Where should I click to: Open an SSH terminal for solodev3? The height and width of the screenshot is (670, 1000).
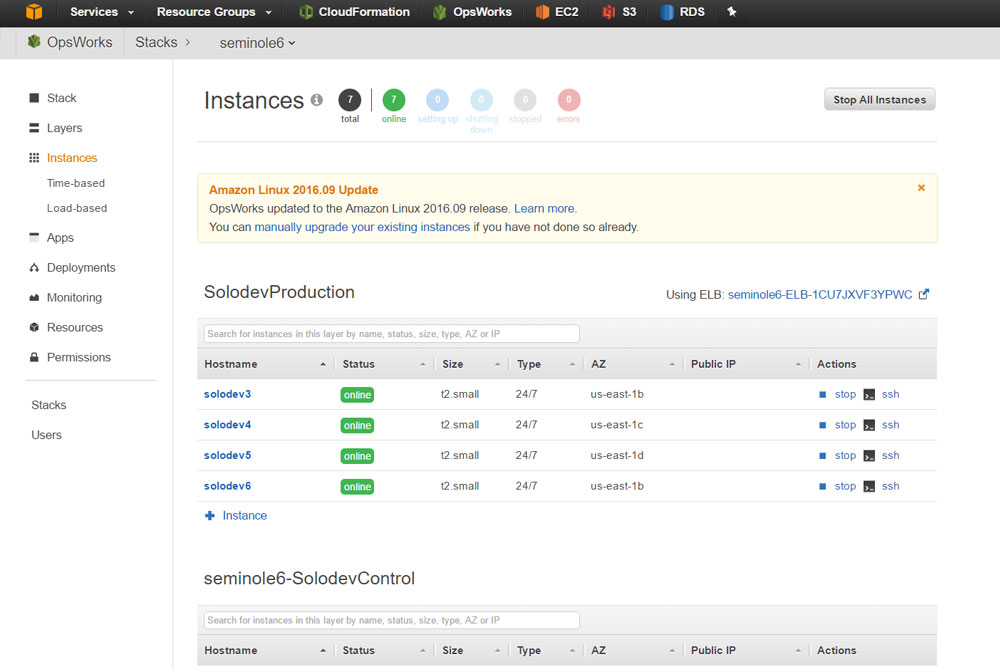pyautogui.click(x=890, y=394)
